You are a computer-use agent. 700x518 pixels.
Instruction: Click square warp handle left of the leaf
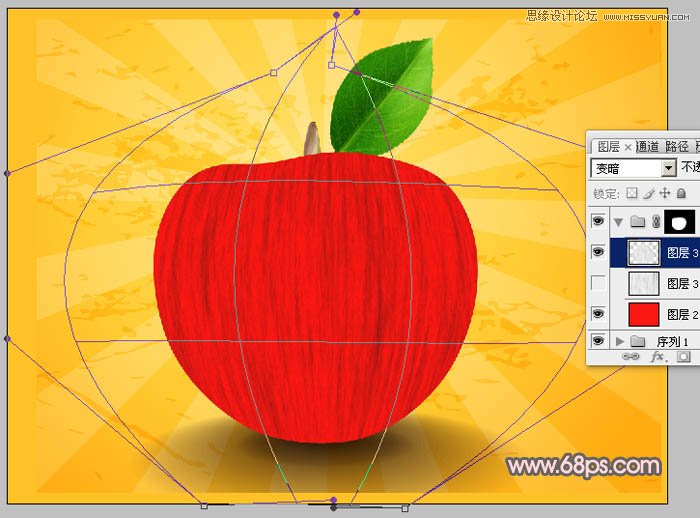click(x=274, y=73)
